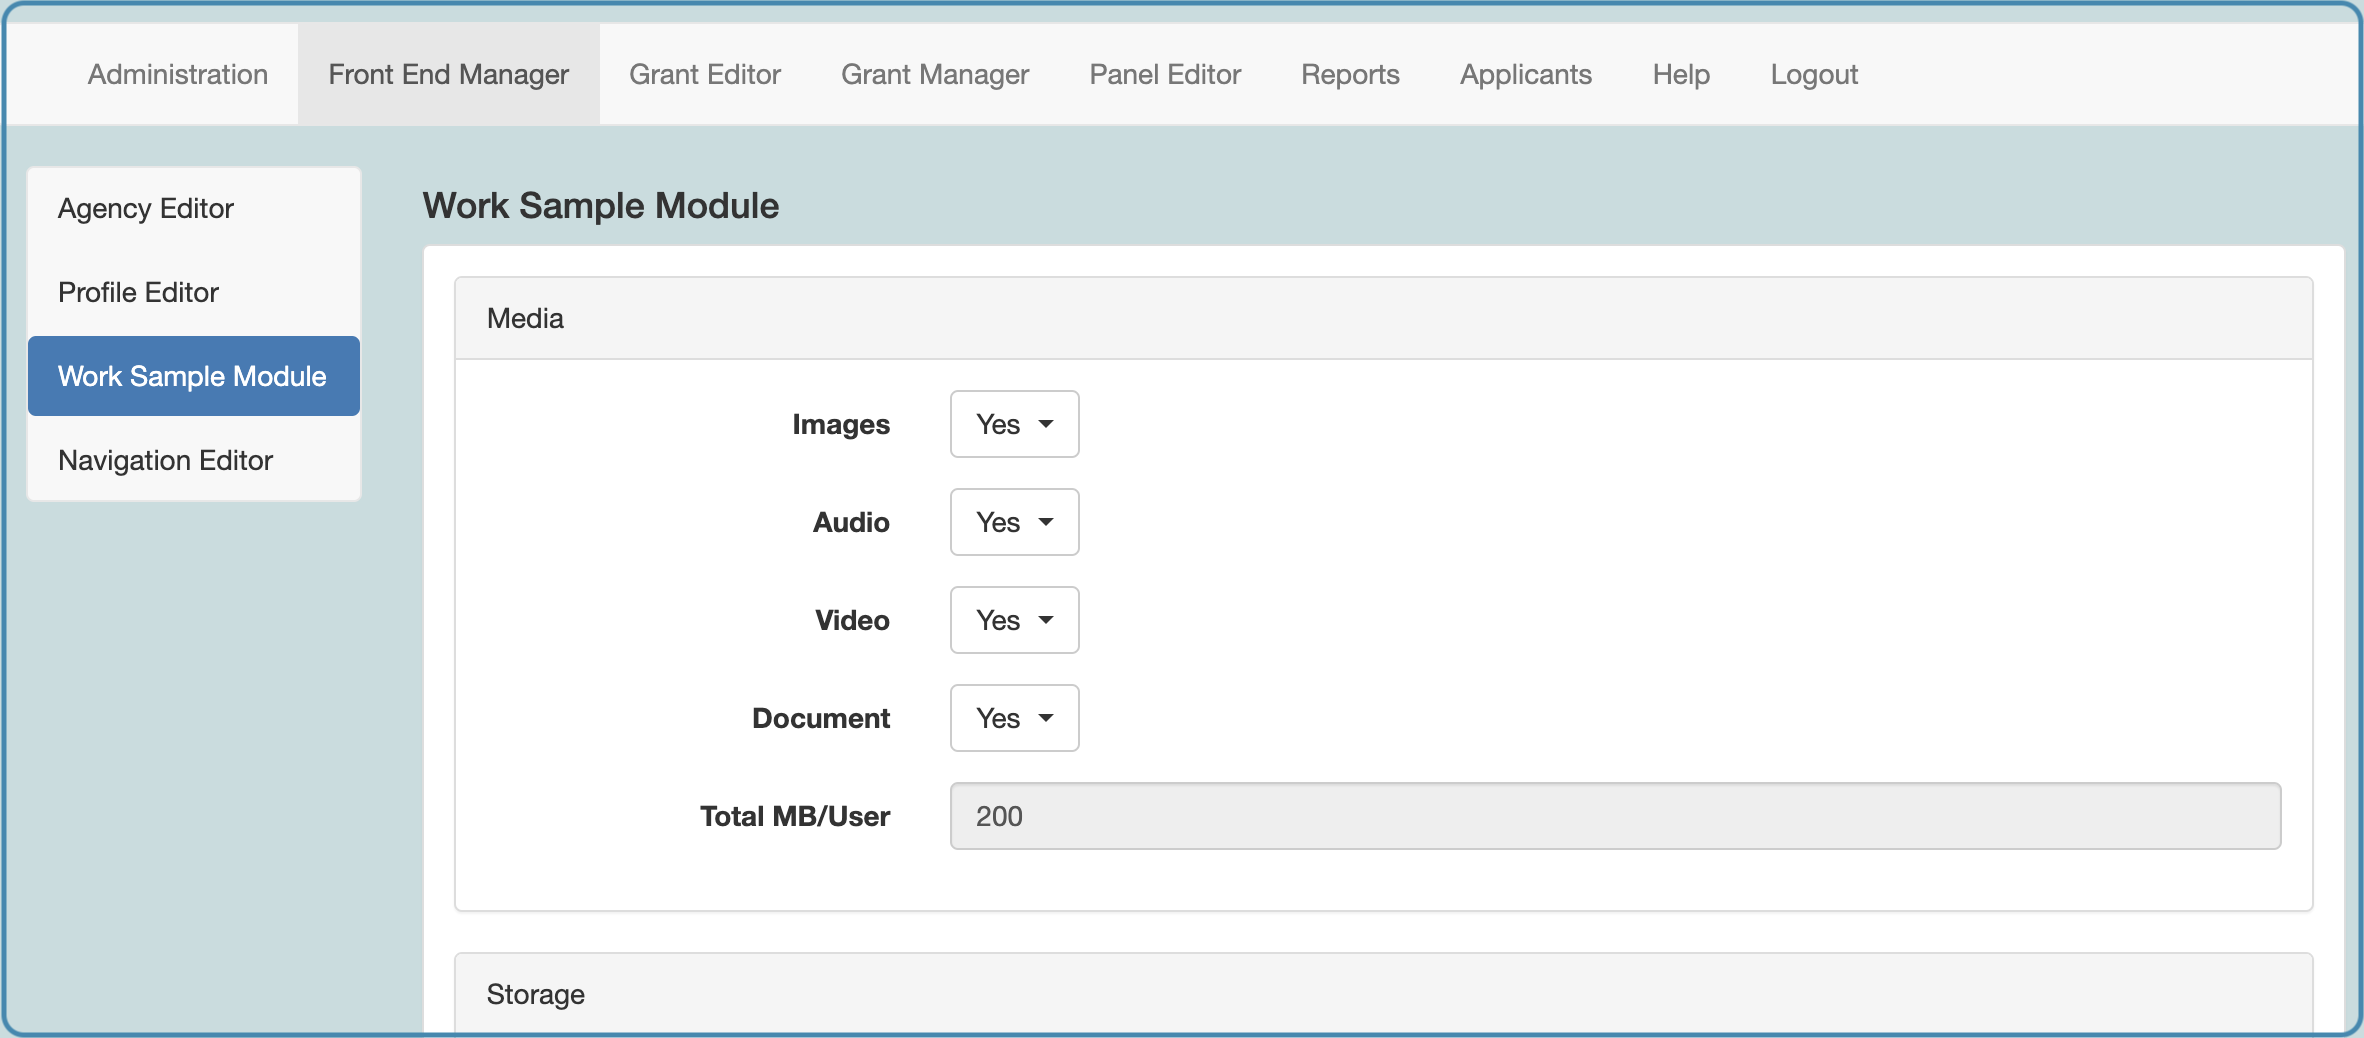
Task: Open the Images Yes dropdown
Action: tap(1014, 424)
